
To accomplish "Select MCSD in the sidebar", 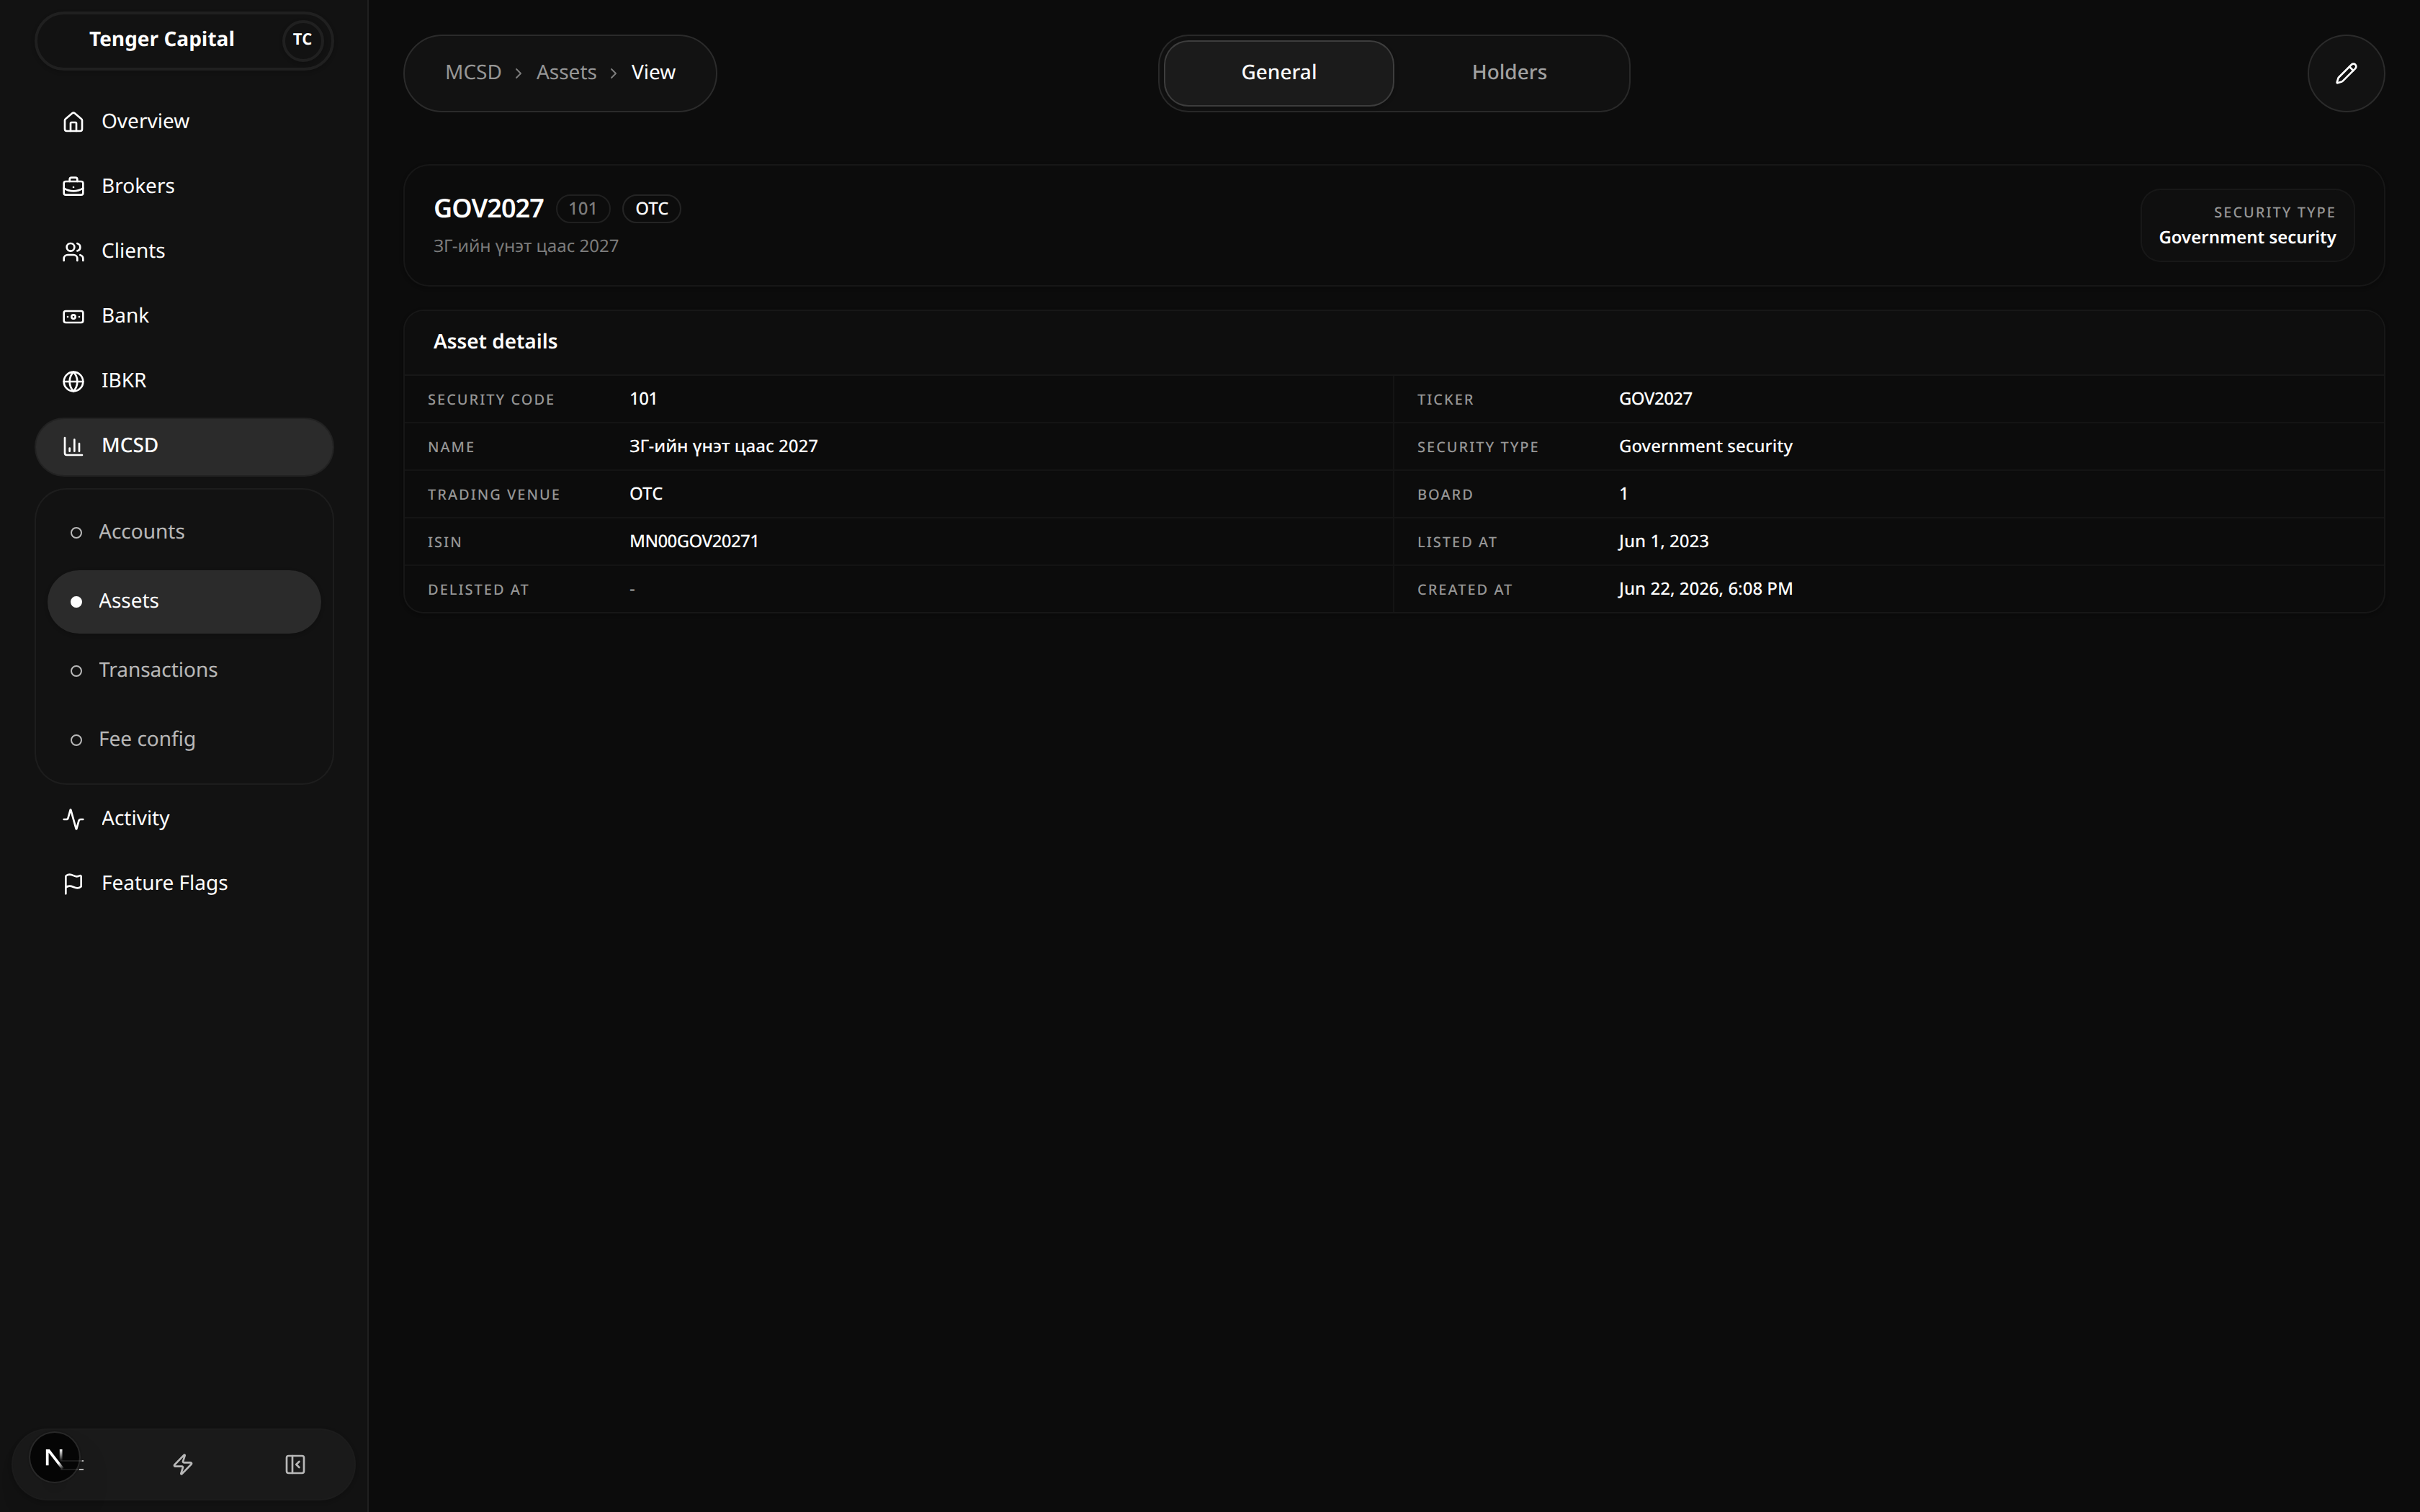I will point(184,446).
